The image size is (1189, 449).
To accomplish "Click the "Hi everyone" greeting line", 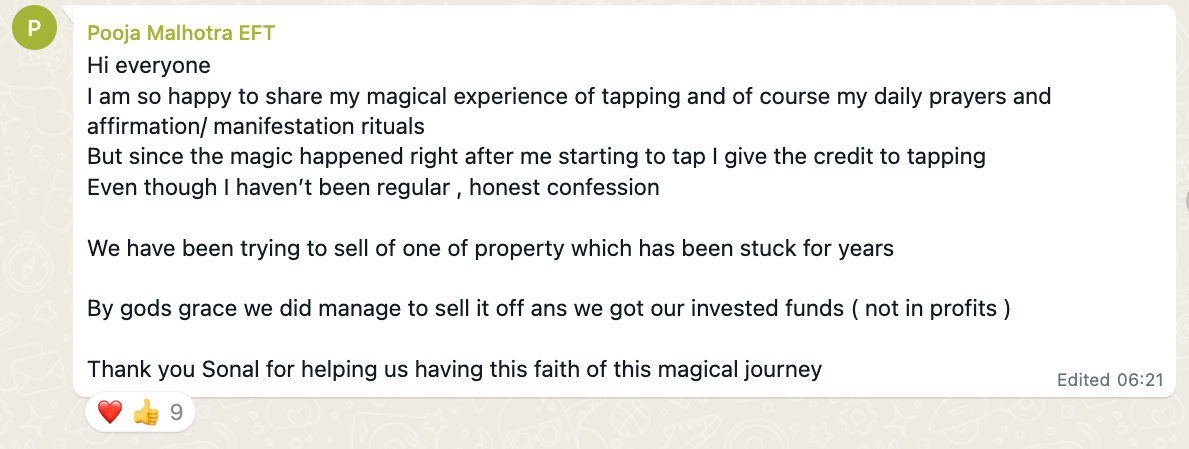I will coord(149,67).
